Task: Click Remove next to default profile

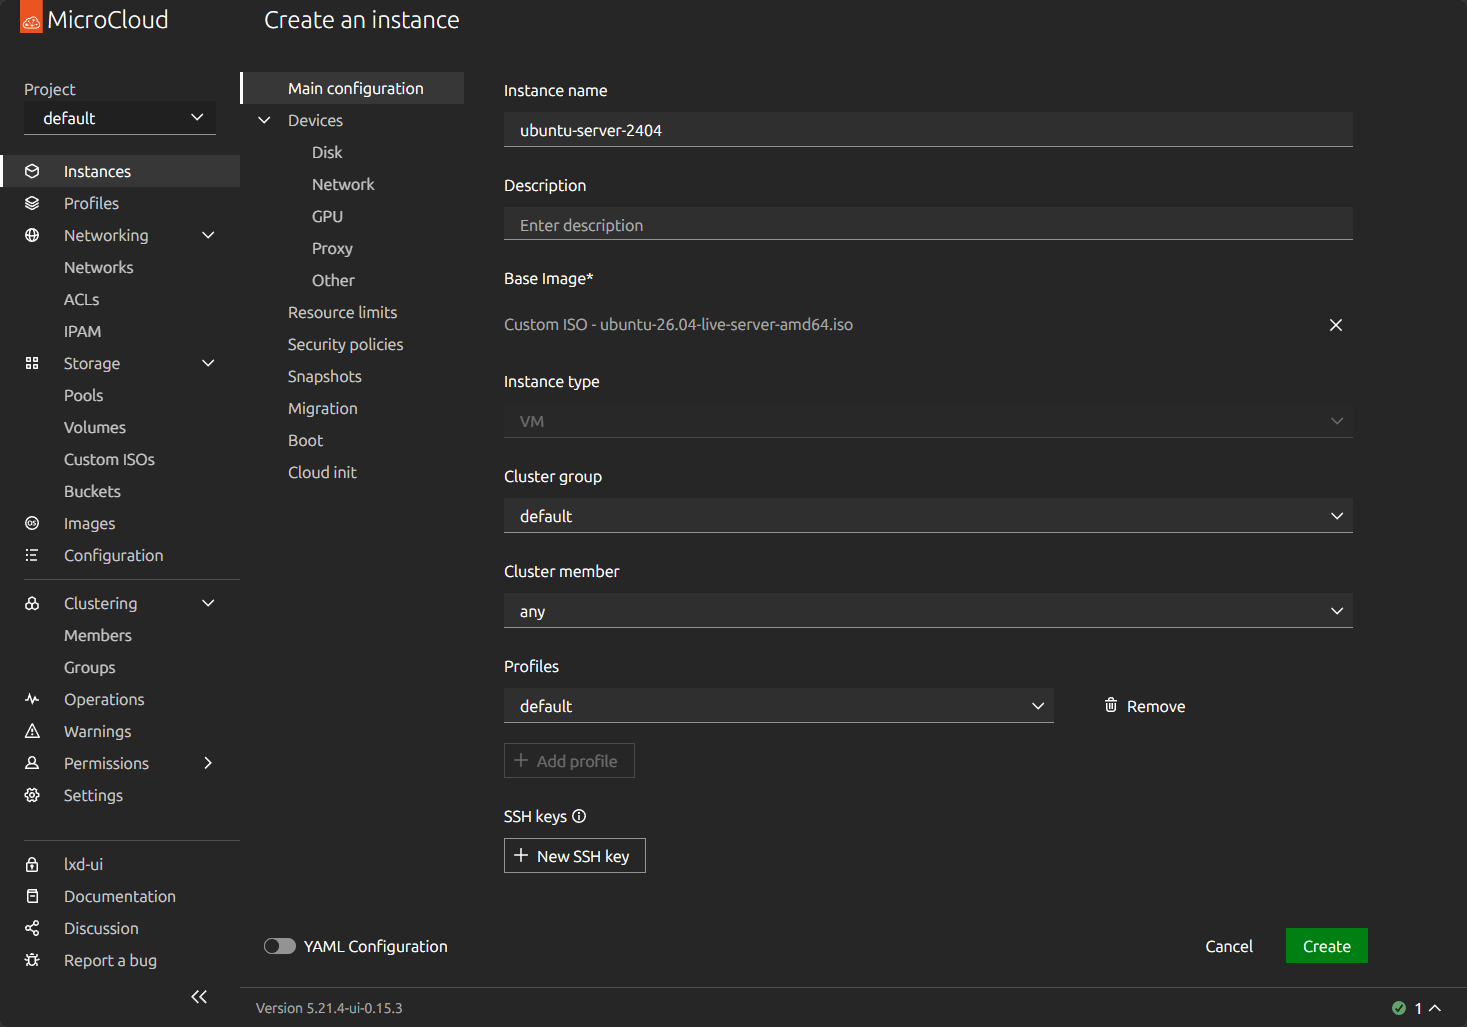Action: (x=1145, y=706)
